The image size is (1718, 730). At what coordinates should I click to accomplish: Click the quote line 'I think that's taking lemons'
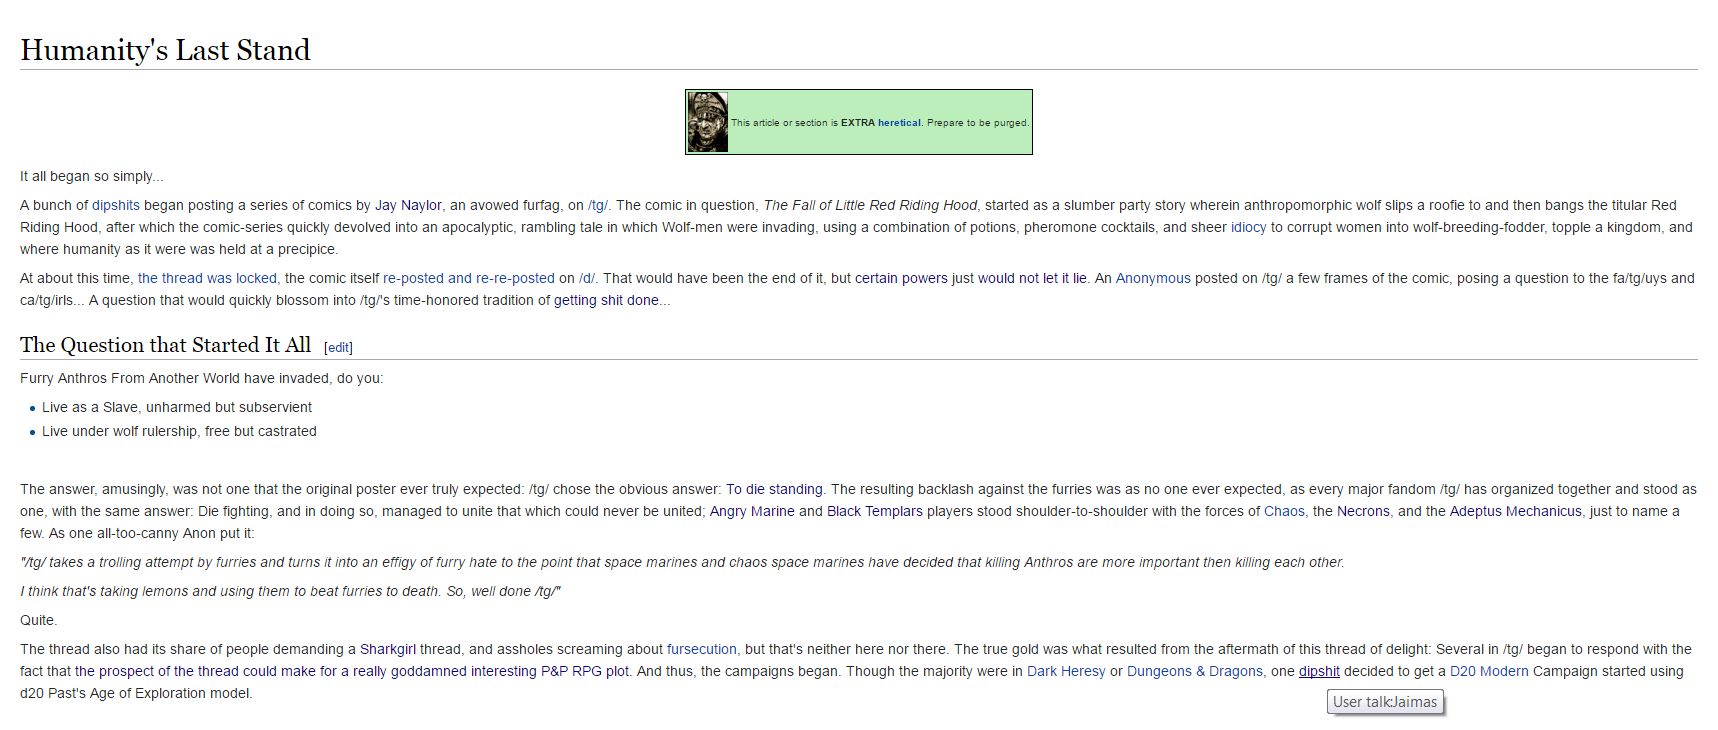tap(290, 591)
